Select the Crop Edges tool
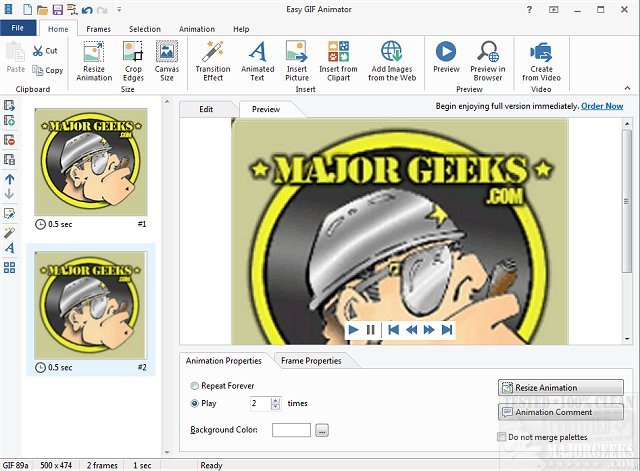640x471 pixels. [x=133, y=61]
